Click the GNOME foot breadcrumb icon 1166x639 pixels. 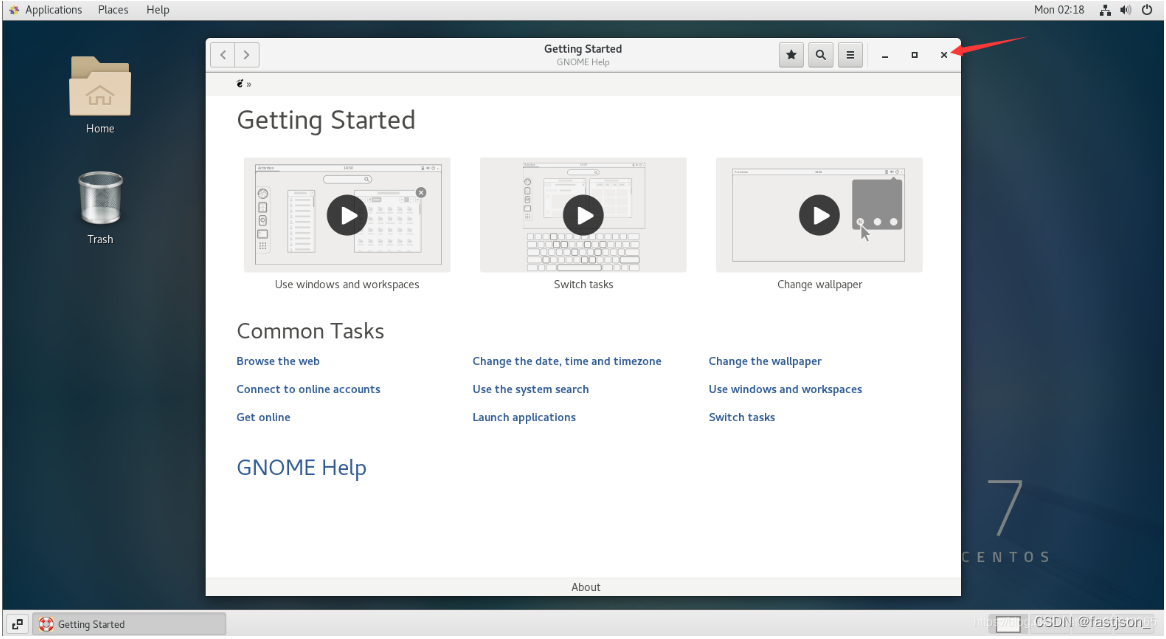240,83
